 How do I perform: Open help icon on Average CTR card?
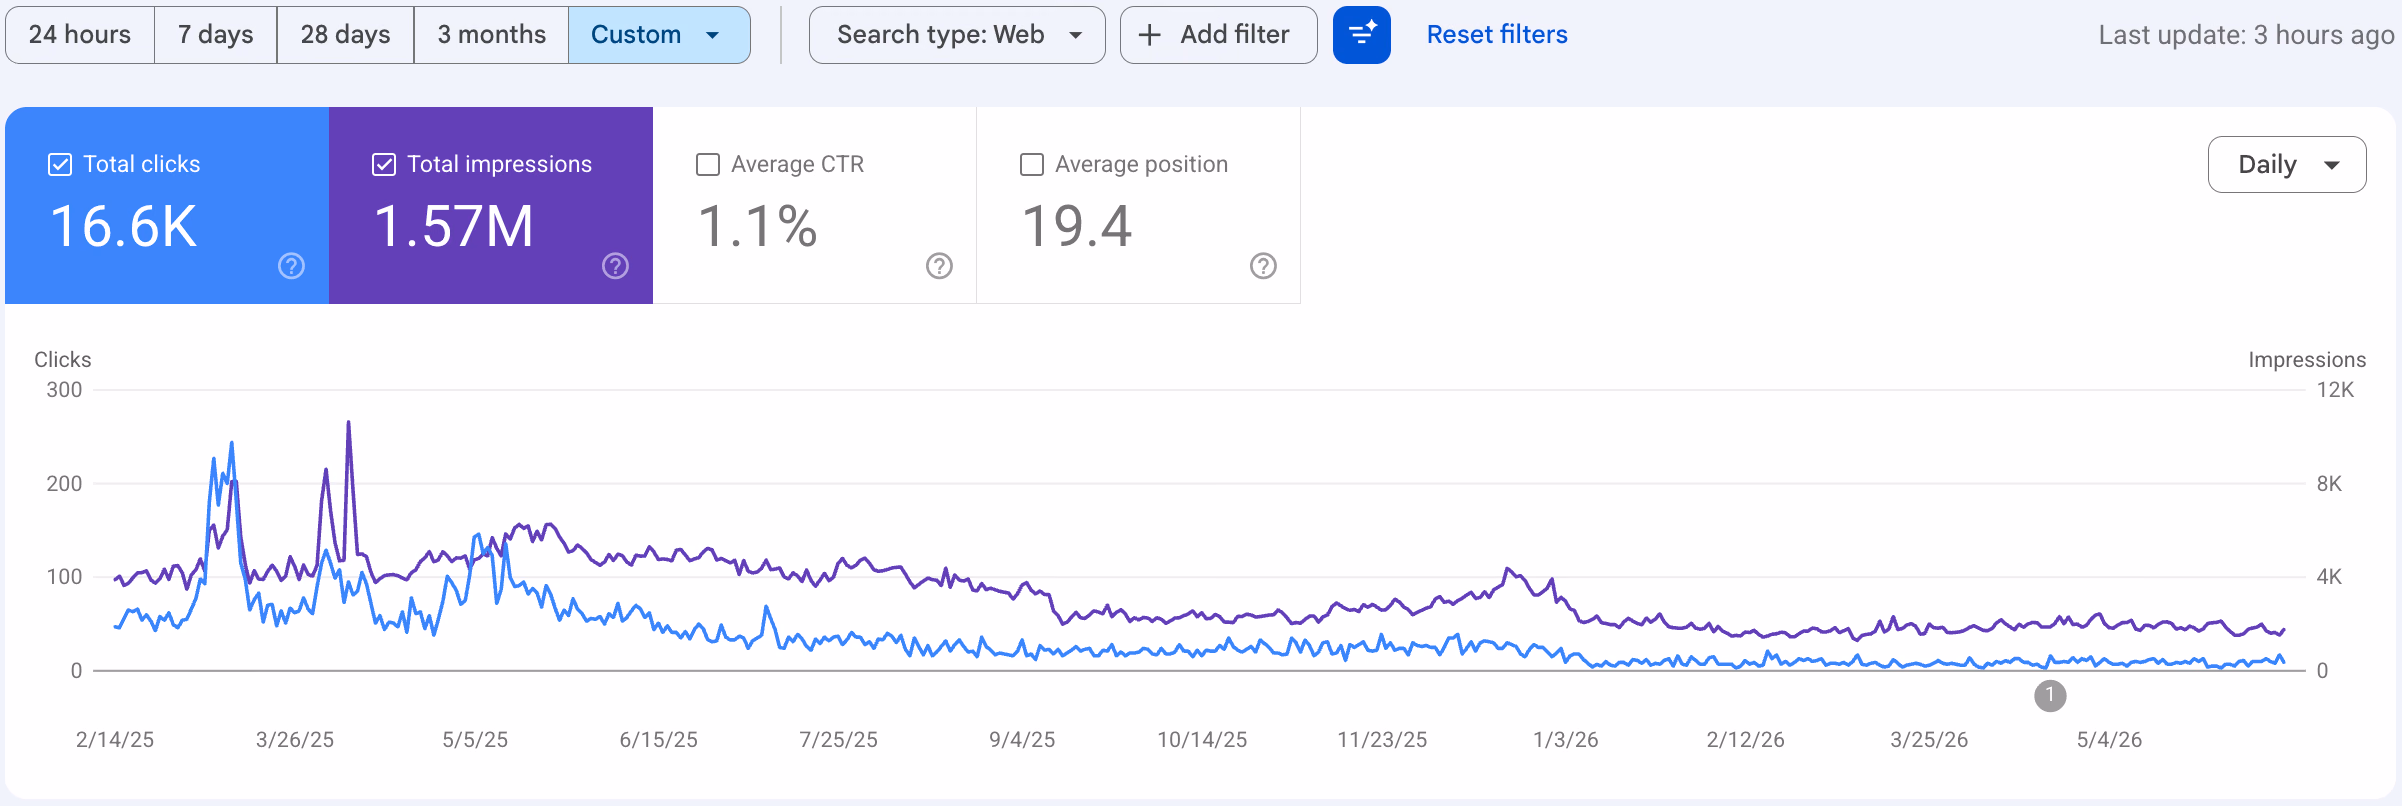pos(939,266)
